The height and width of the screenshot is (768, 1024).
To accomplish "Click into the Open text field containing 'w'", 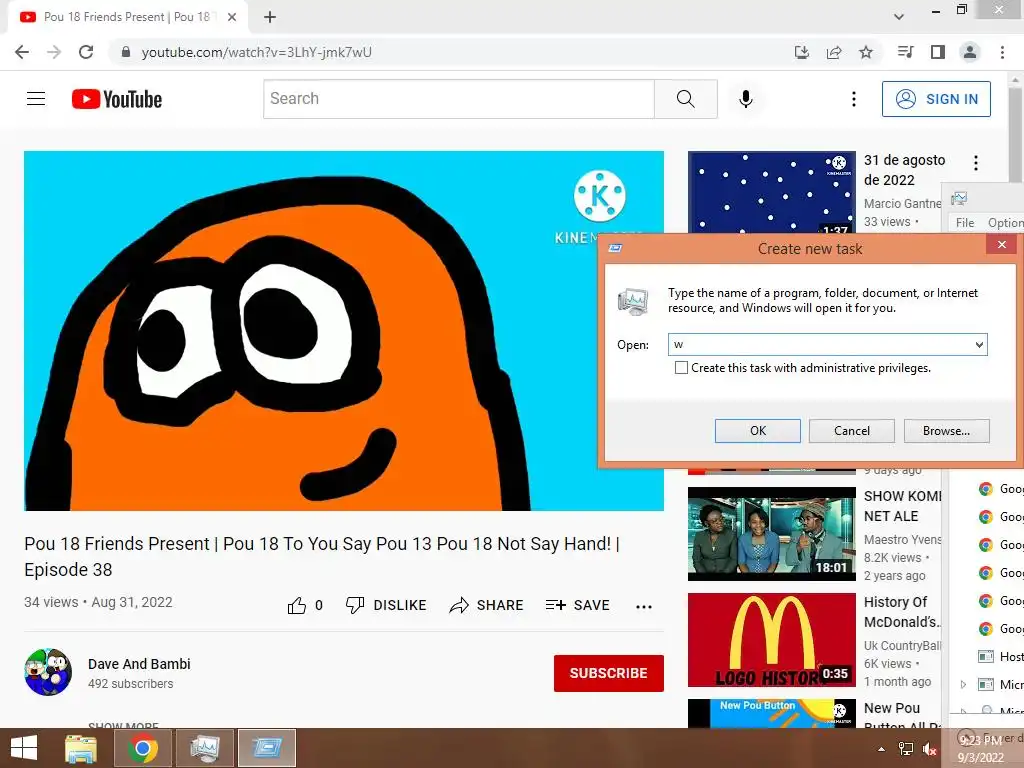I will click(x=820, y=345).
